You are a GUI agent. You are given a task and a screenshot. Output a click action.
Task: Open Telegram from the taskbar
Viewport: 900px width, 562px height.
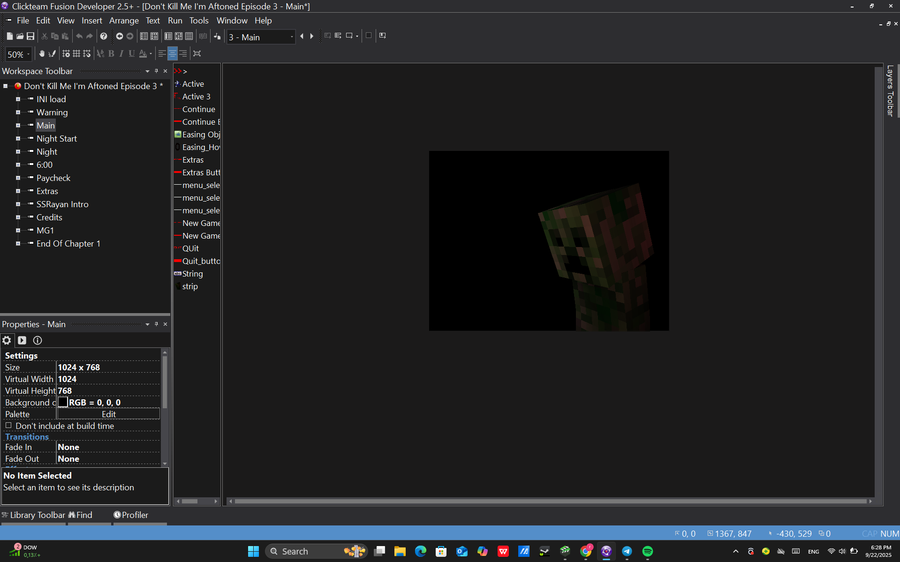[x=627, y=551]
